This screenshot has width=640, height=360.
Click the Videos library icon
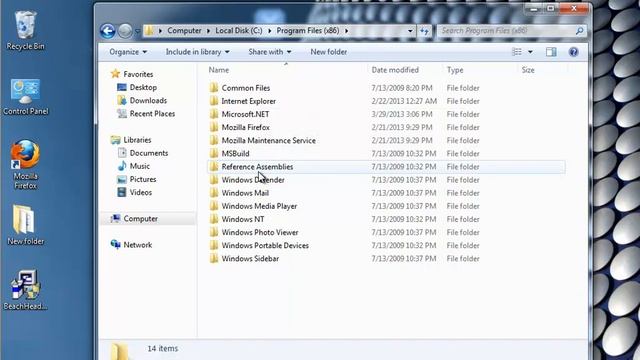tap(122, 192)
